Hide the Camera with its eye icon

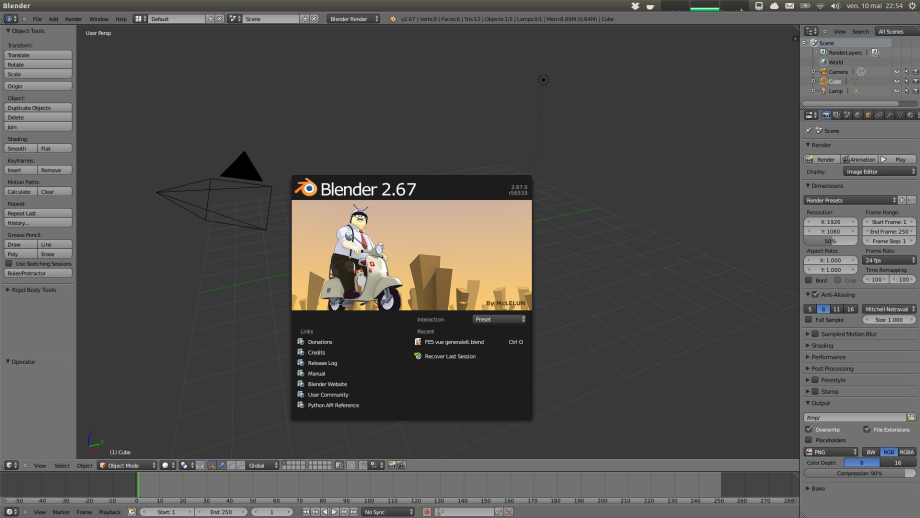click(896, 72)
